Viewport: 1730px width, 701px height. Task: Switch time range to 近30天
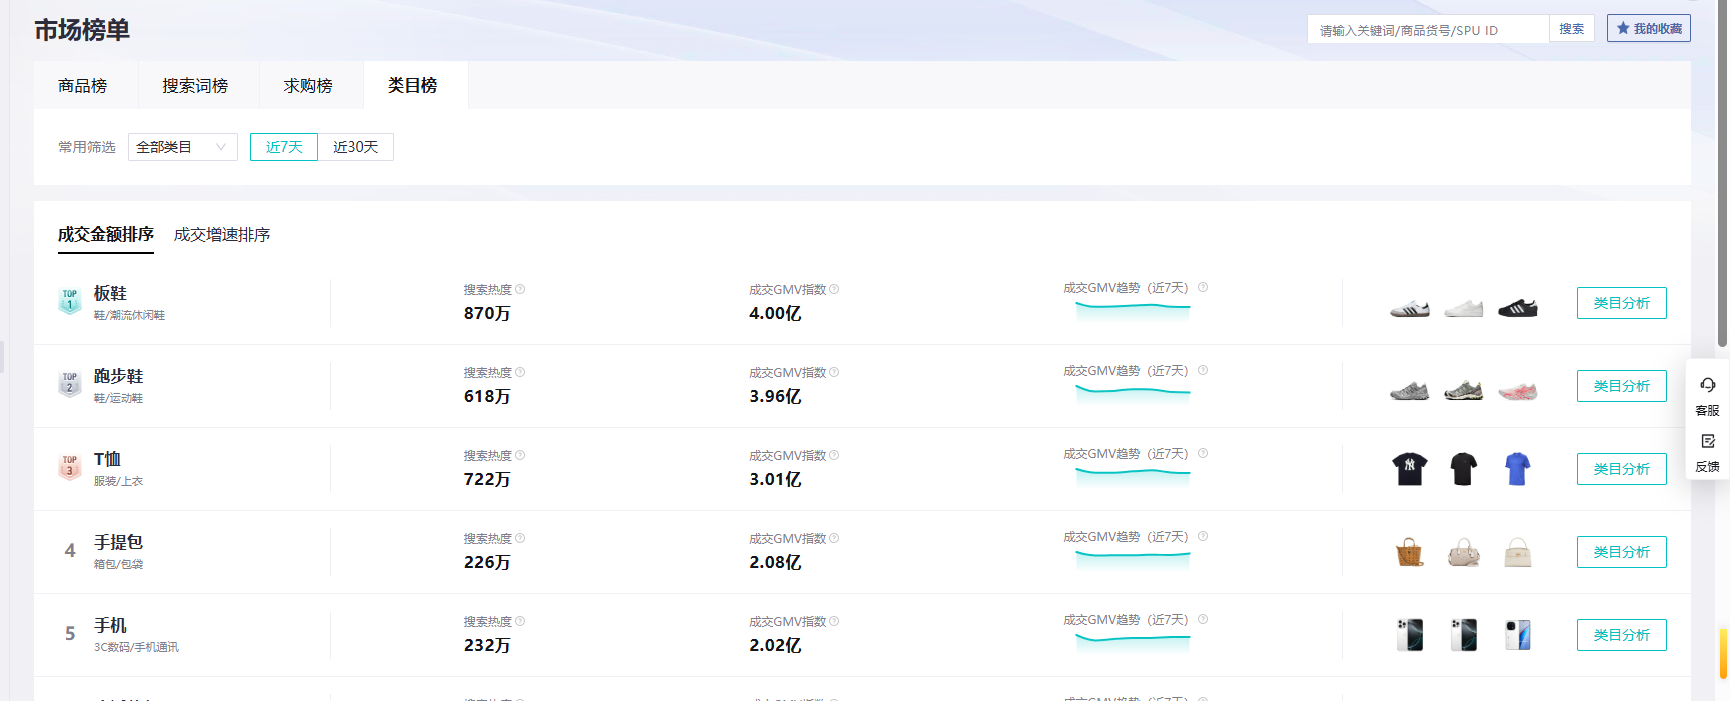pos(355,147)
